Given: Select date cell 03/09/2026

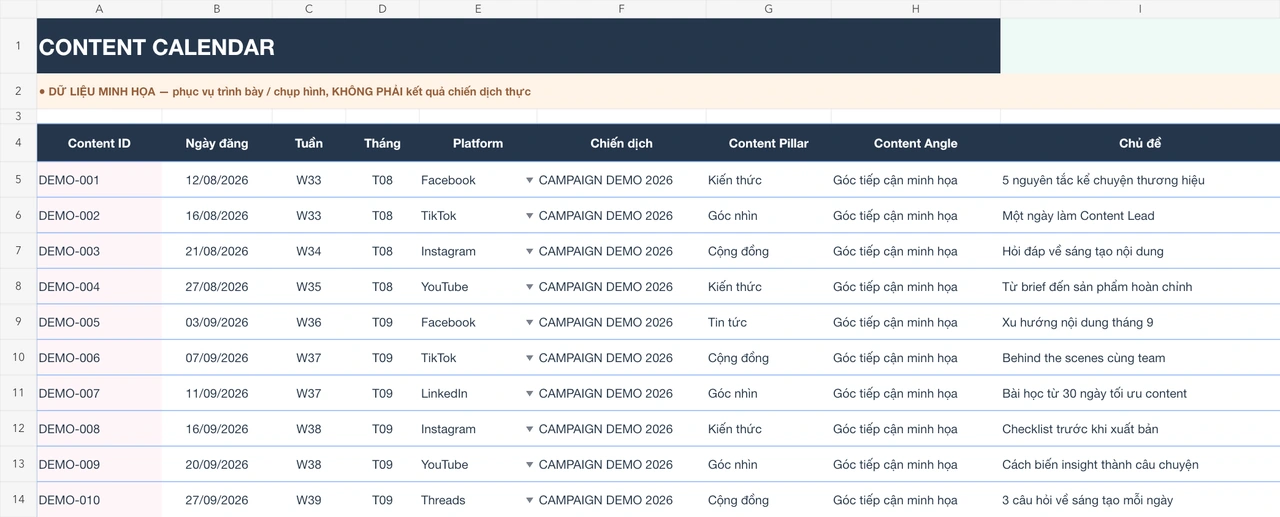Looking at the screenshot, I should coord(217,322).
